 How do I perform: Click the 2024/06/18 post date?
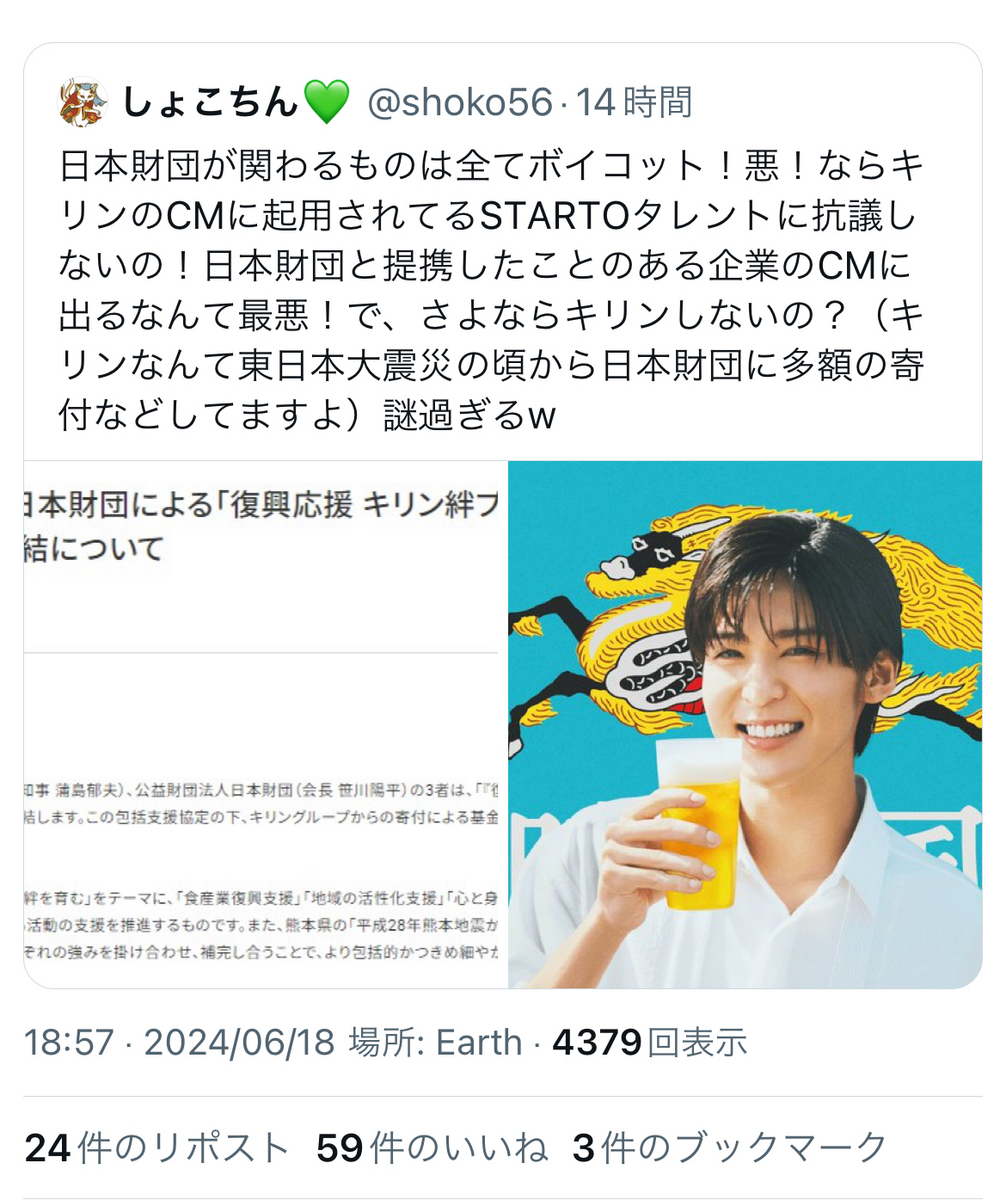pos(239,1043)
